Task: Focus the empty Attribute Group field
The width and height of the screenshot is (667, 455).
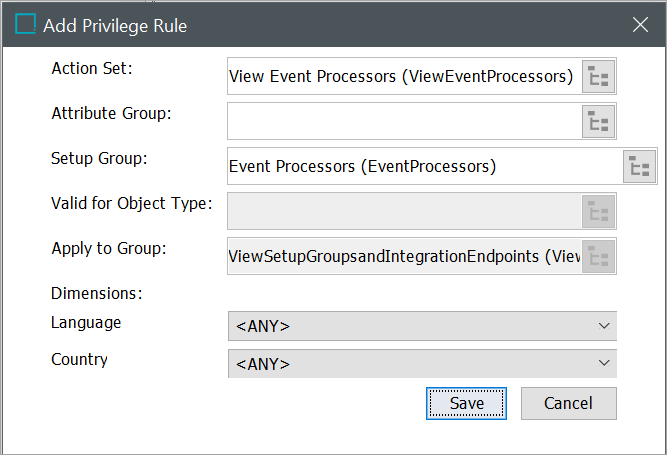Action: point(402,122)
